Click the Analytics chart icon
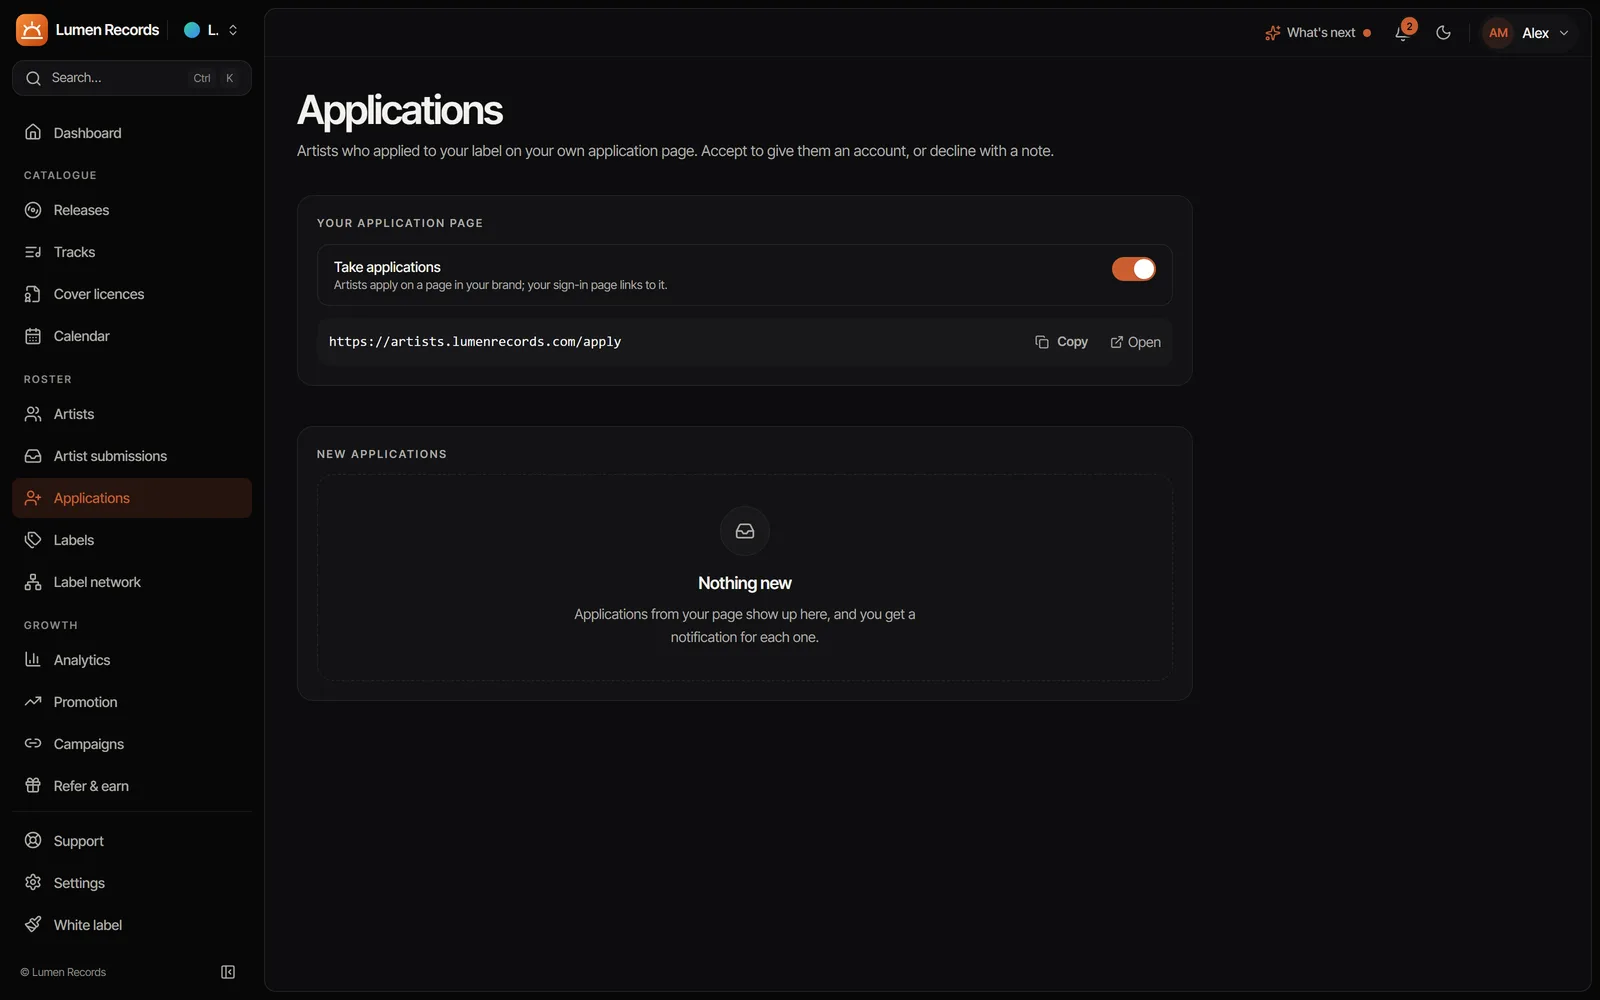The image size is (1600, 1000). click(33, 660)
